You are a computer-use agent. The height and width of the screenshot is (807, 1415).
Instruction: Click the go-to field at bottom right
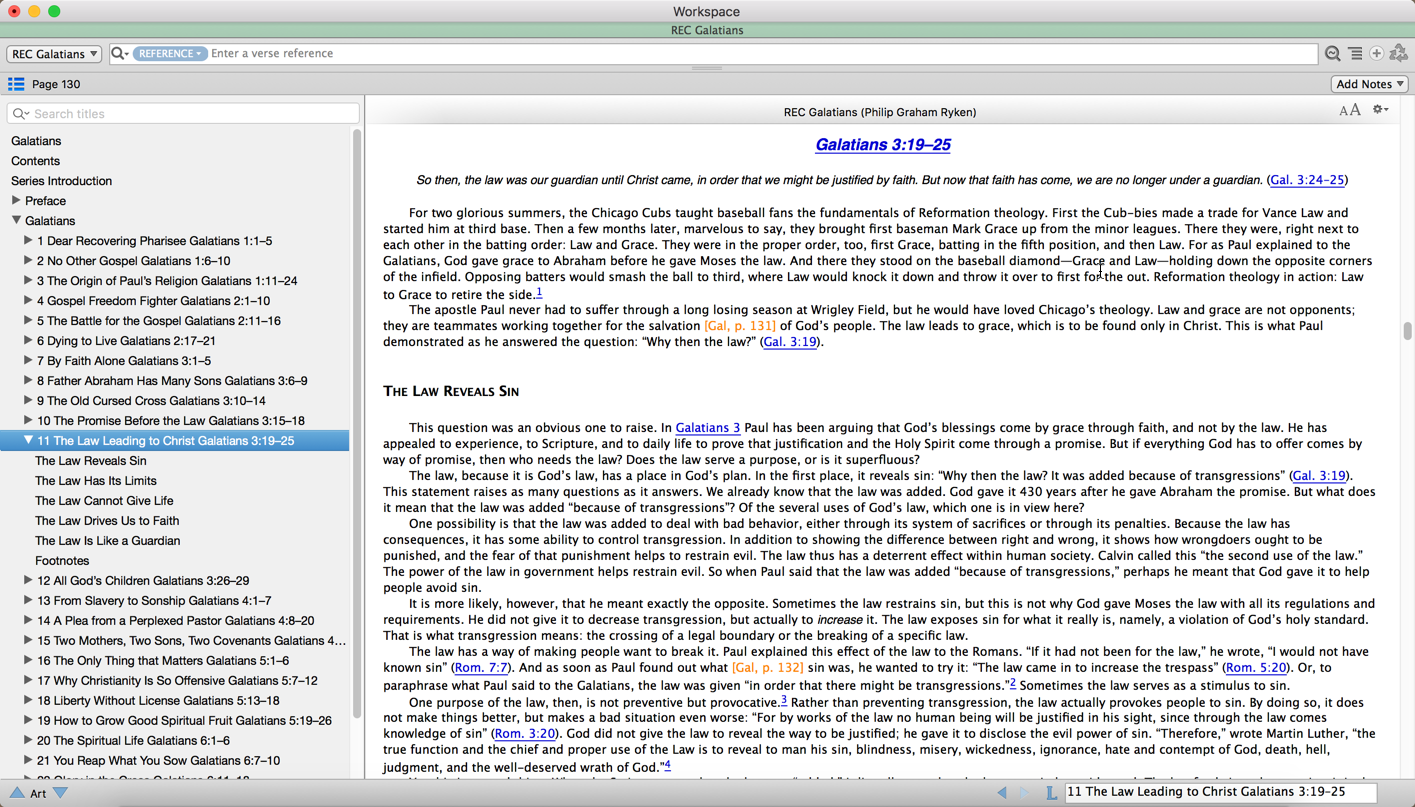tap(1220, 792)
